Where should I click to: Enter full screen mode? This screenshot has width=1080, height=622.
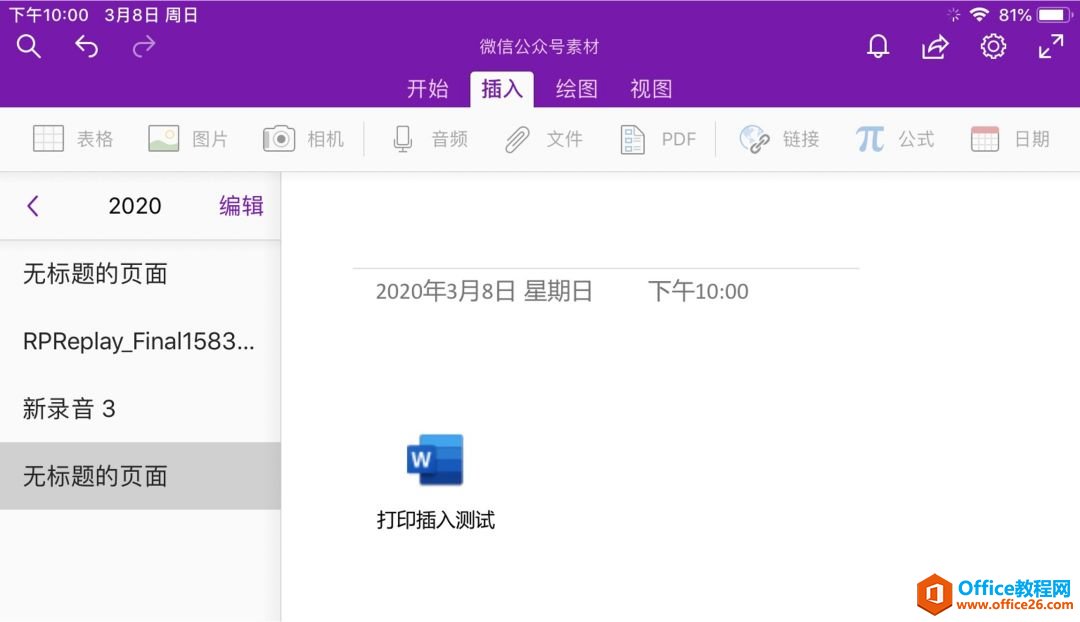[x=1050, y=47]
